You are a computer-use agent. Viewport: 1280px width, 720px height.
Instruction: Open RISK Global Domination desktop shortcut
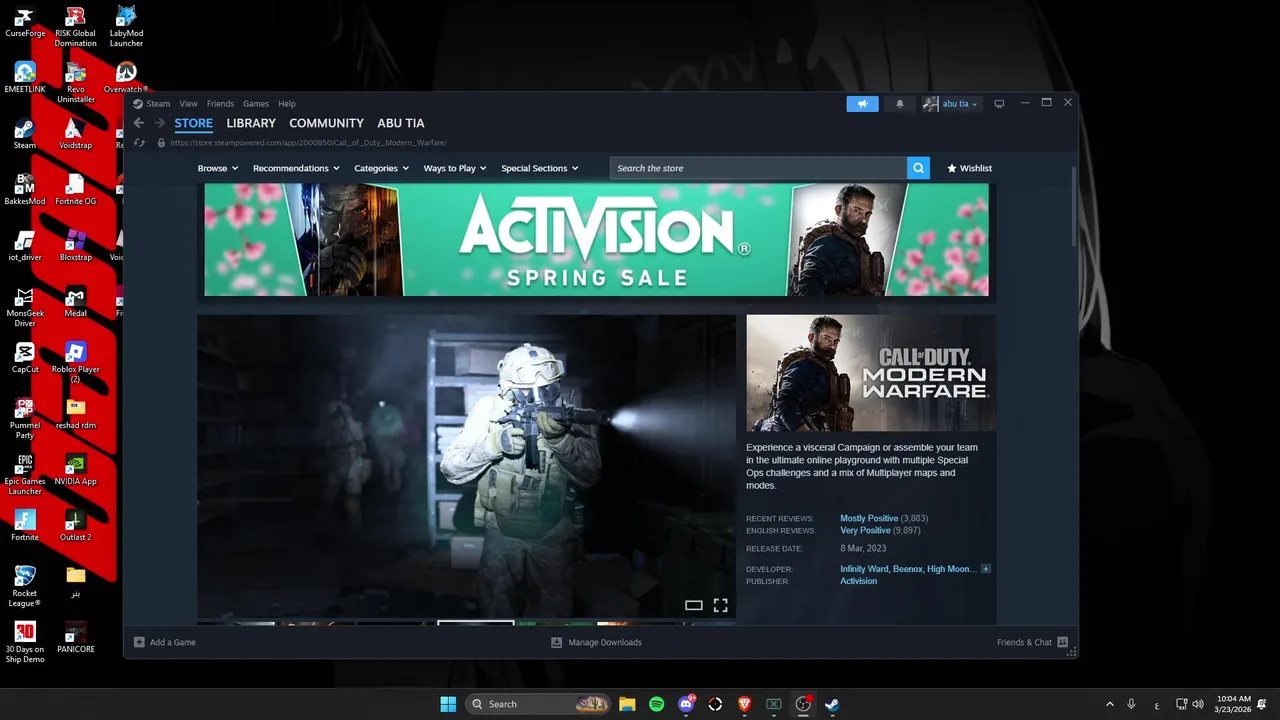pos(75,26)
